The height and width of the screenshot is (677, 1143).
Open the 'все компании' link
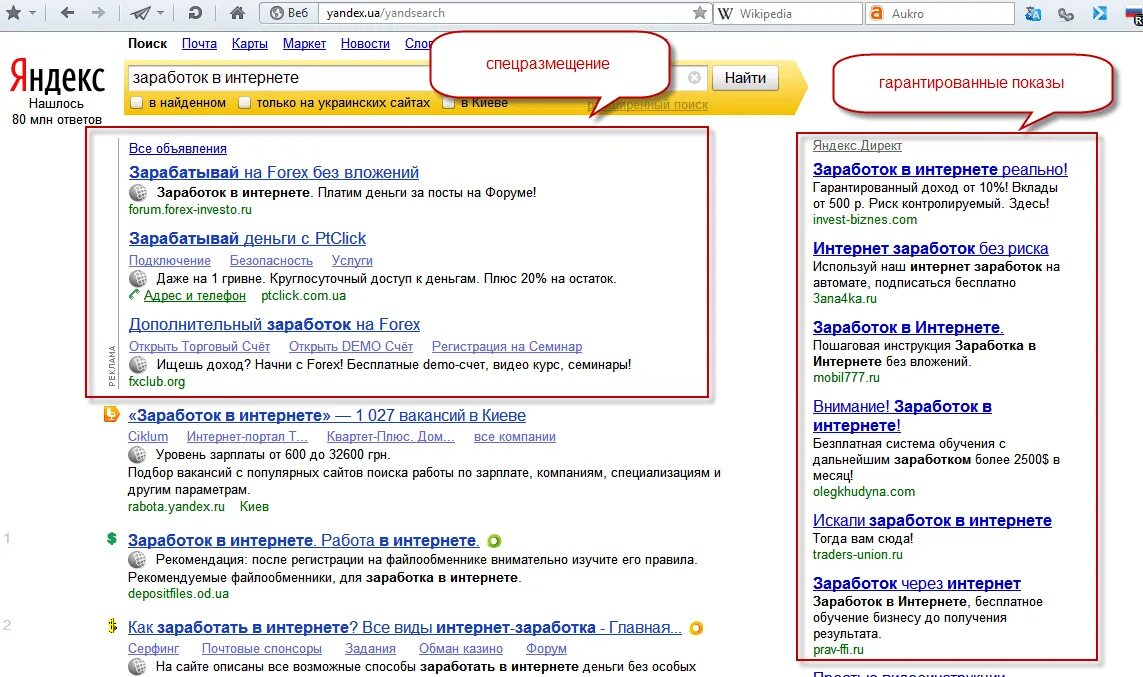pos(515,437)
